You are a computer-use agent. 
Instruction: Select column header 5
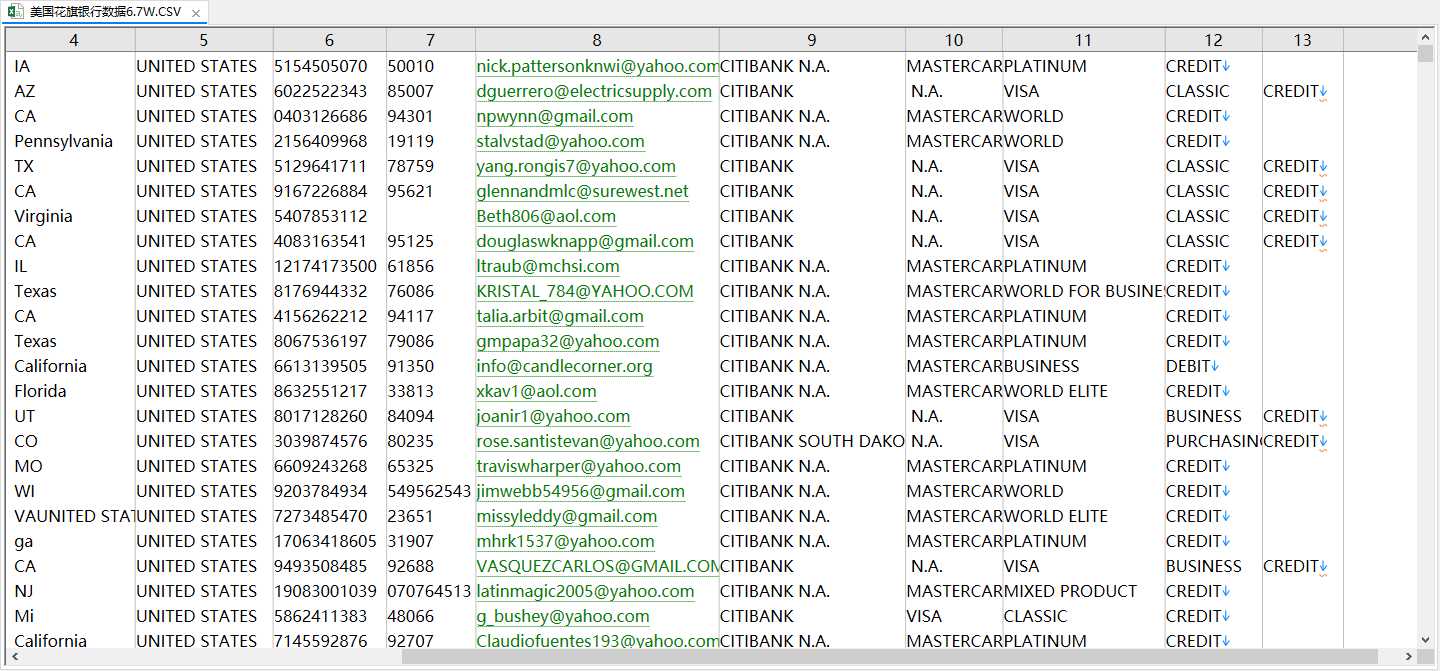tap(204, 40)
